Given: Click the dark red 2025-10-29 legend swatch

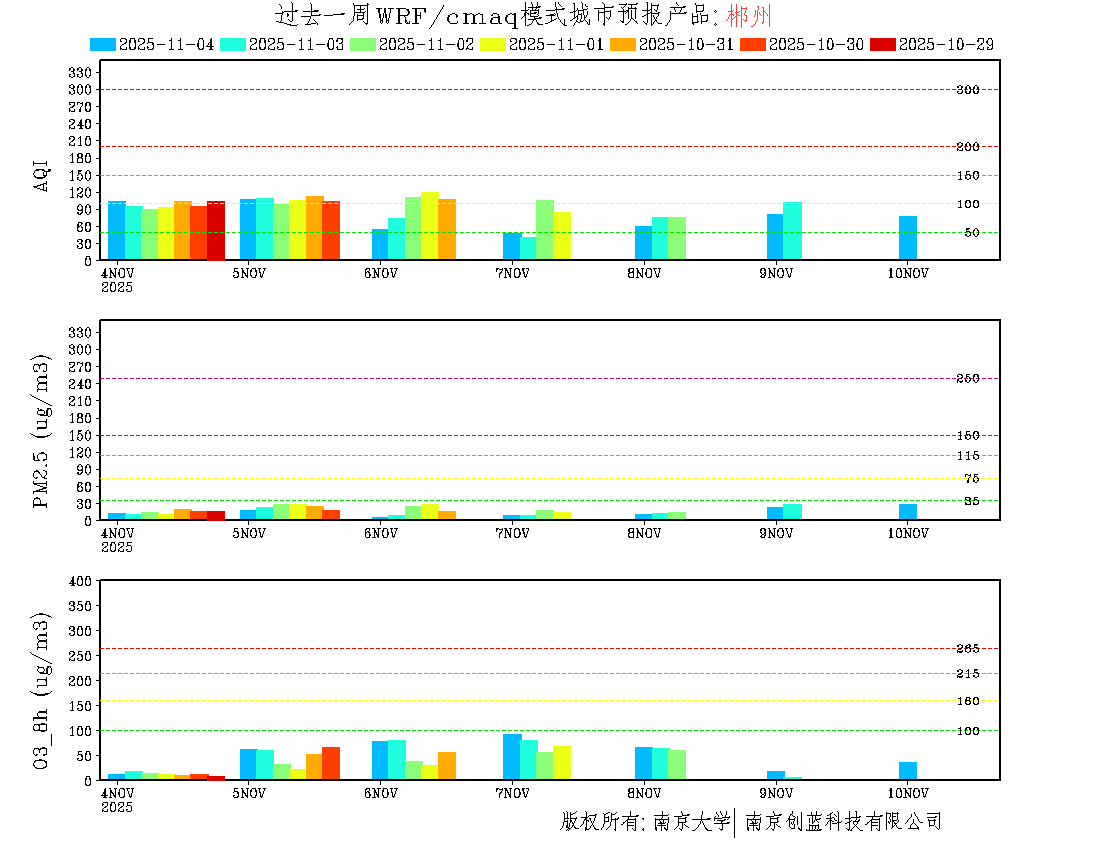Looking at the screenshot, I should [883, 44].
